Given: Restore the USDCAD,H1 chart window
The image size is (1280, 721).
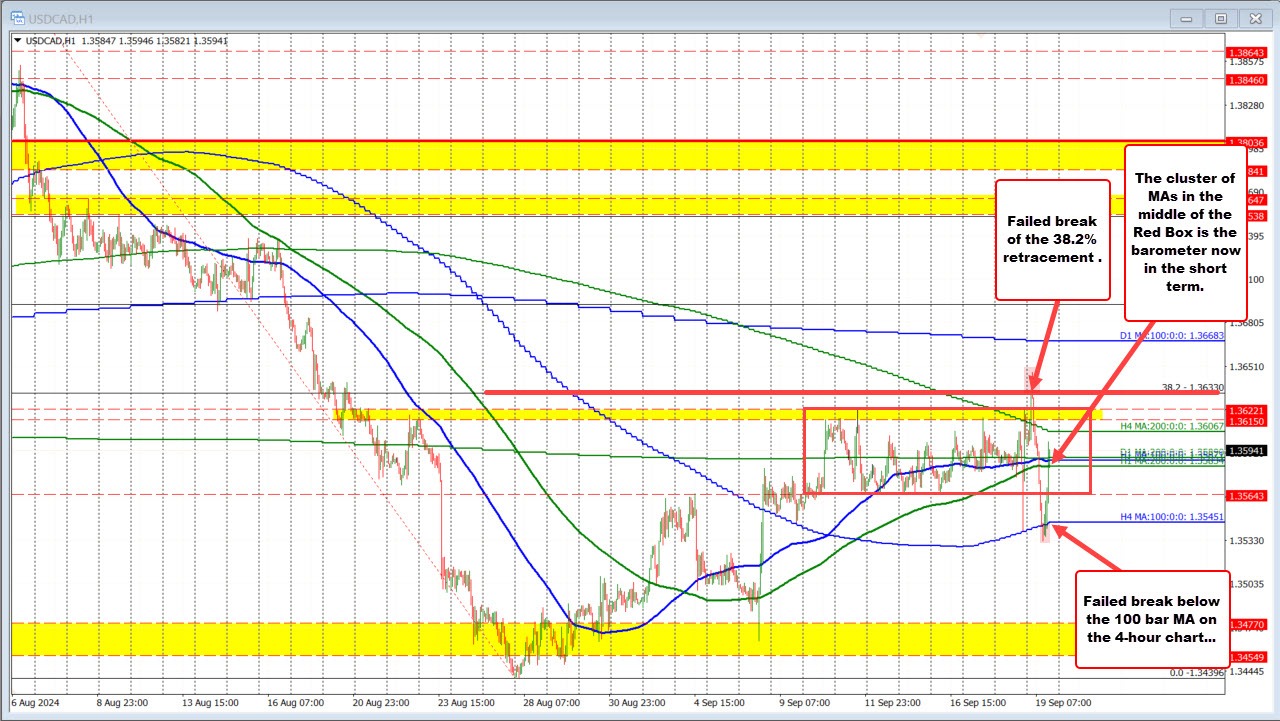Looking at the screenshot, I should (x=1220, y=17).
